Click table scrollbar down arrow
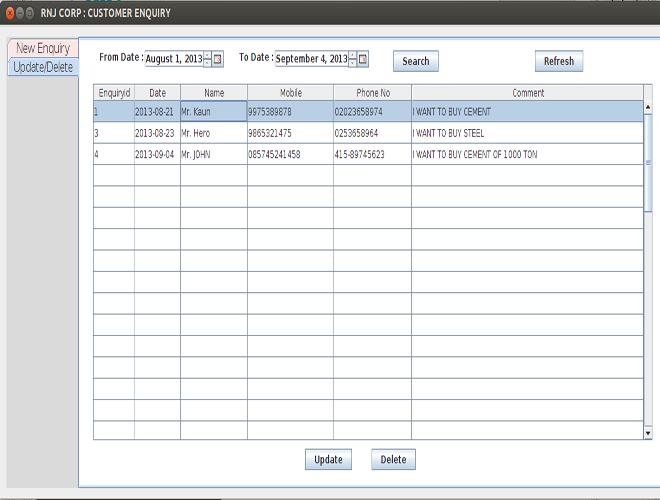Viewport: 660px width, 500px height. (x=648, y=433)
